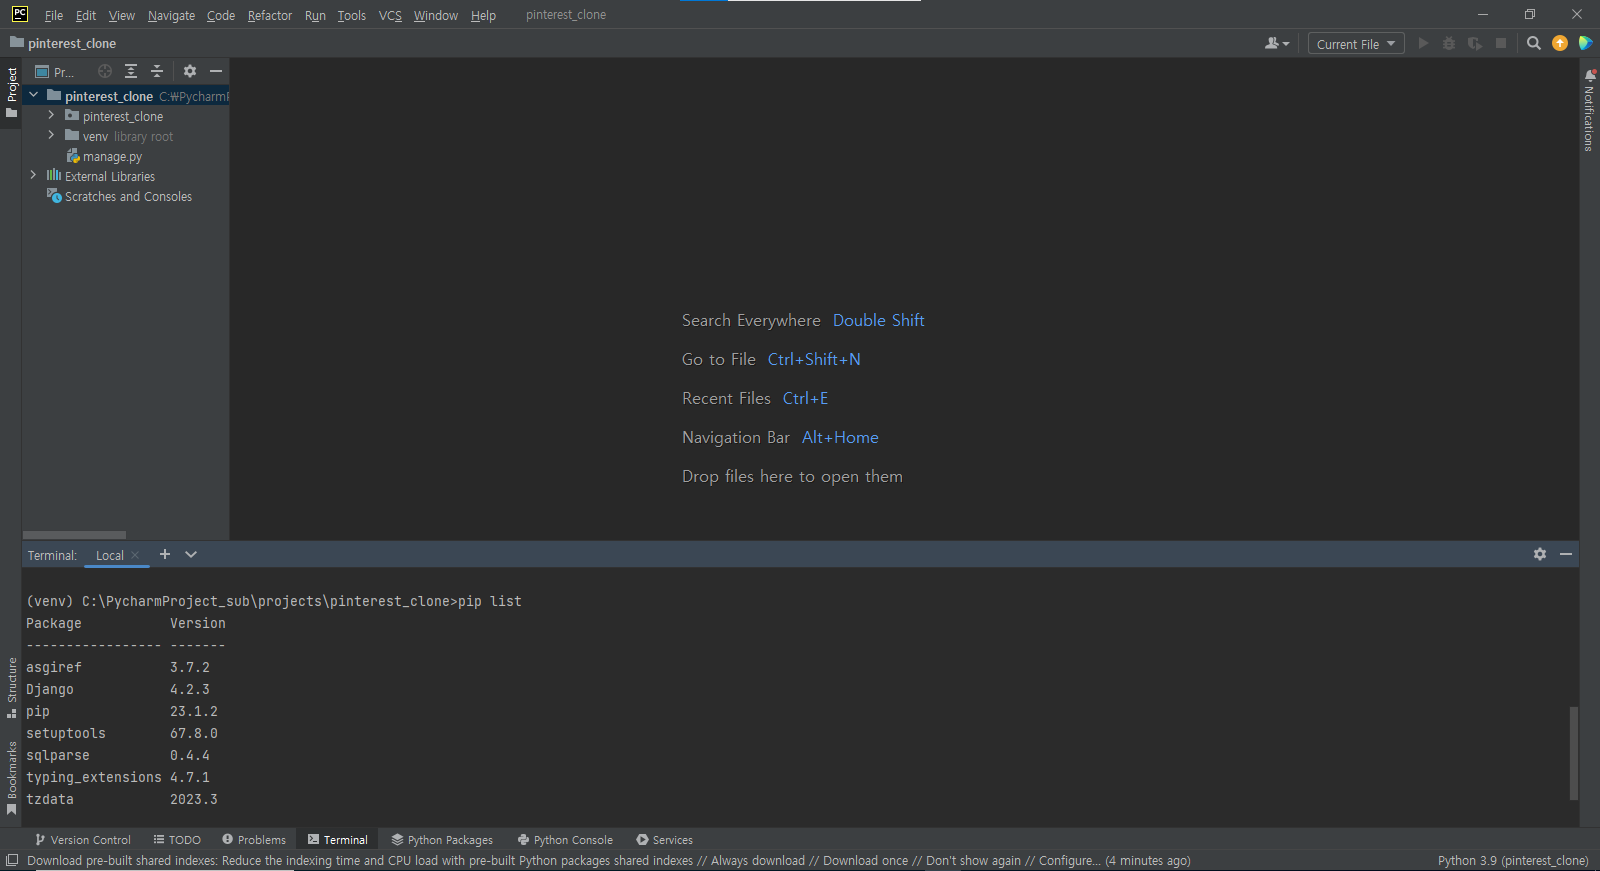Collapse the pinterest_clone root folder
The height and width of the screenshot is (871, 1600).
33,96
